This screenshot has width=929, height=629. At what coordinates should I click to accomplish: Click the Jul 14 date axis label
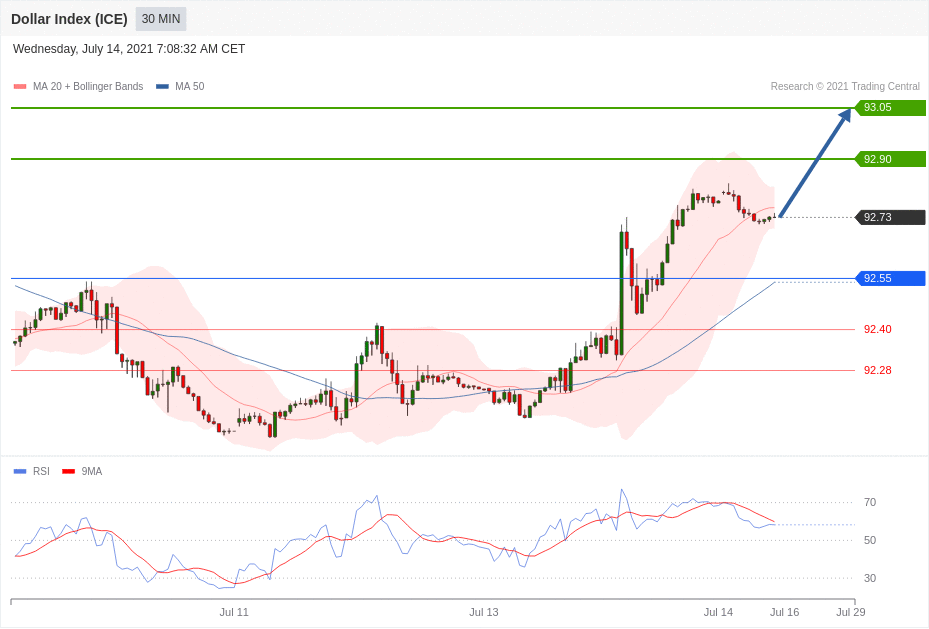coord(718,612)
